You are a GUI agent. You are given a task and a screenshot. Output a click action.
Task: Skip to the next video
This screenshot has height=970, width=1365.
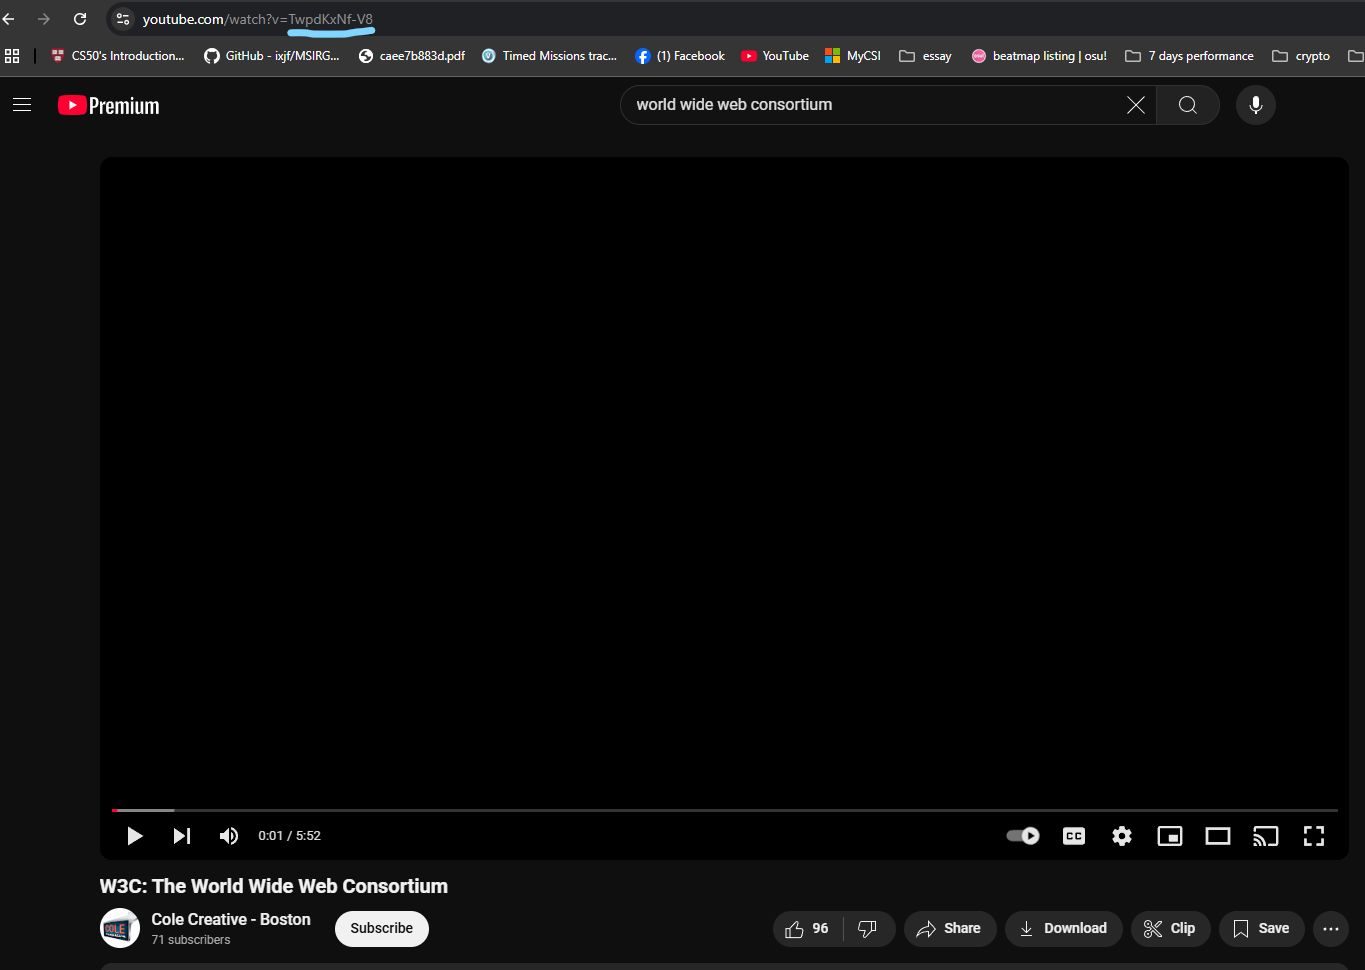(x=181, y=836)
